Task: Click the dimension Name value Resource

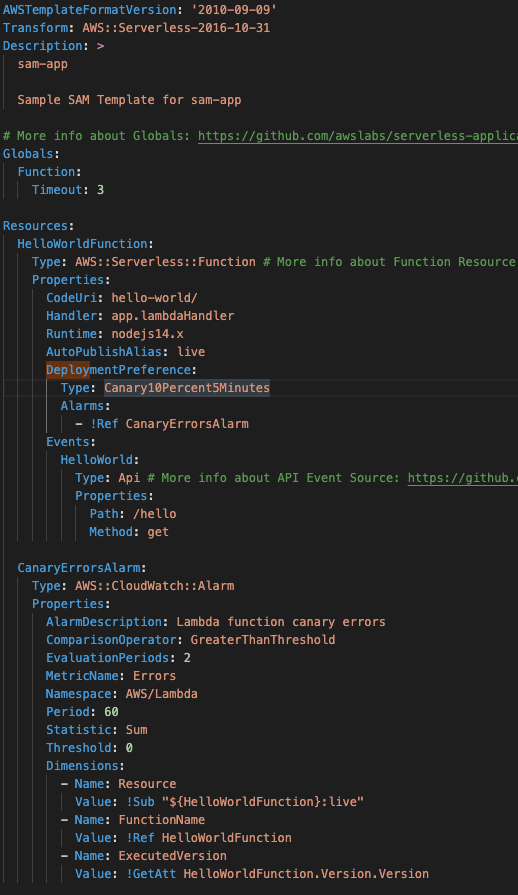Action: point(147,784)
